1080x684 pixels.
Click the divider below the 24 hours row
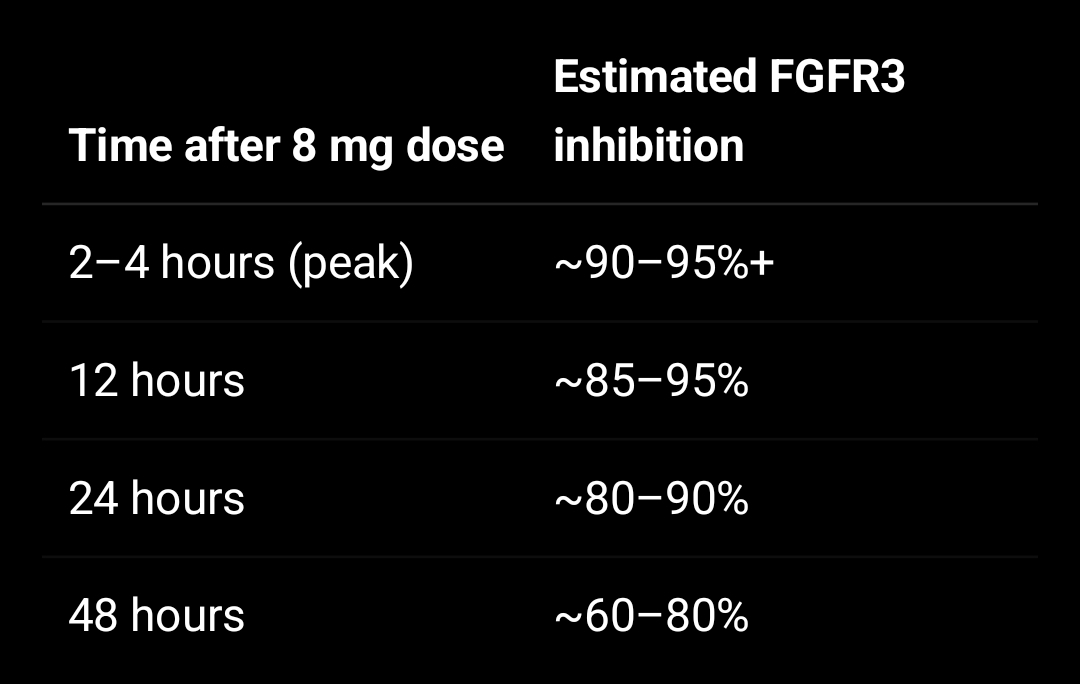[x=540, y=557]
